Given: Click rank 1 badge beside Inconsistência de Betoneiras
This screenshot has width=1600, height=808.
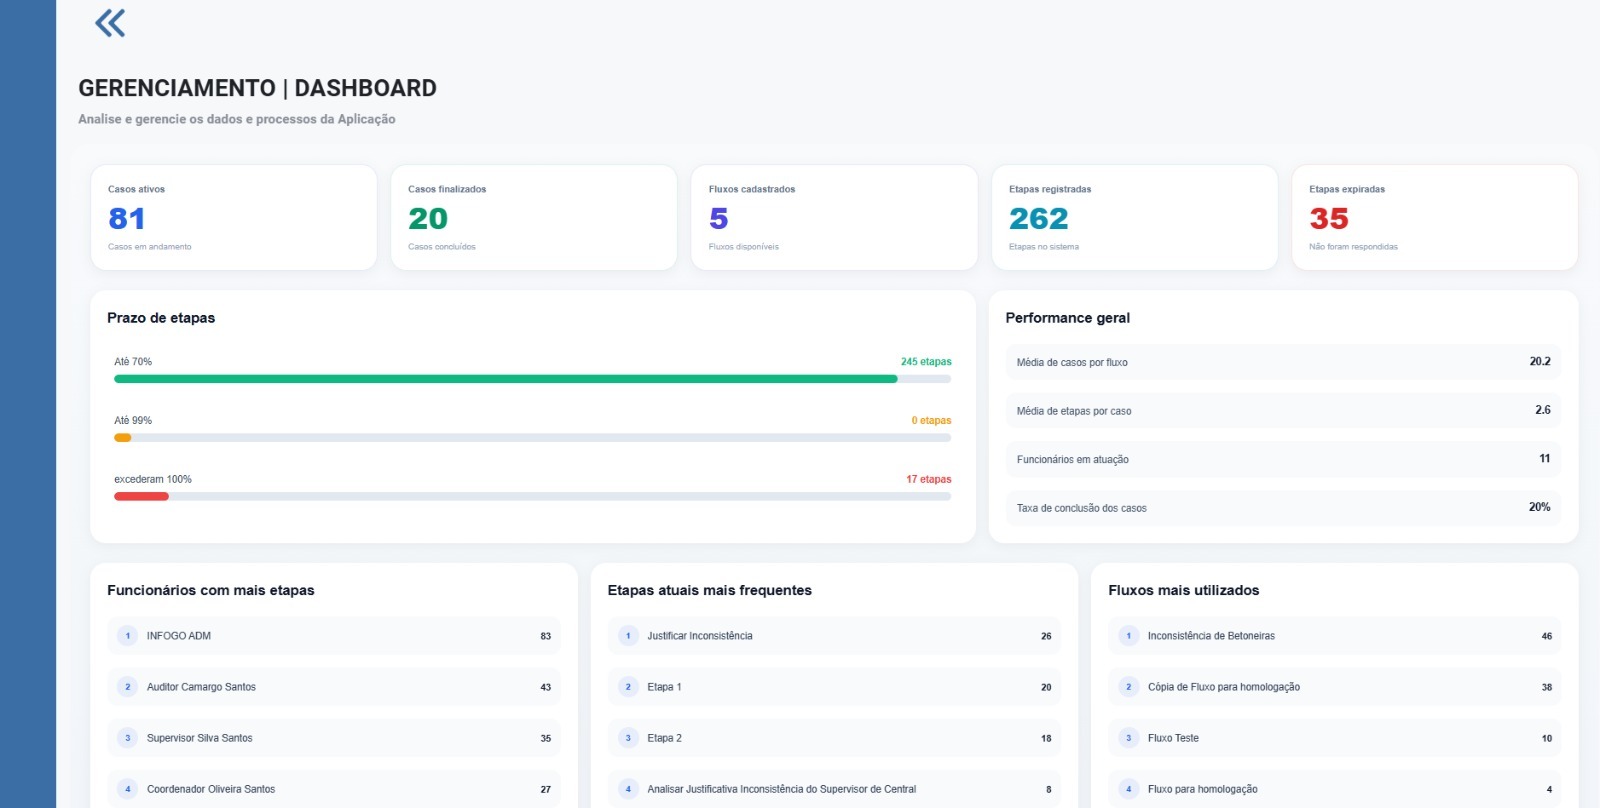Looking at the screenshot, I should tap(1129, 636).
